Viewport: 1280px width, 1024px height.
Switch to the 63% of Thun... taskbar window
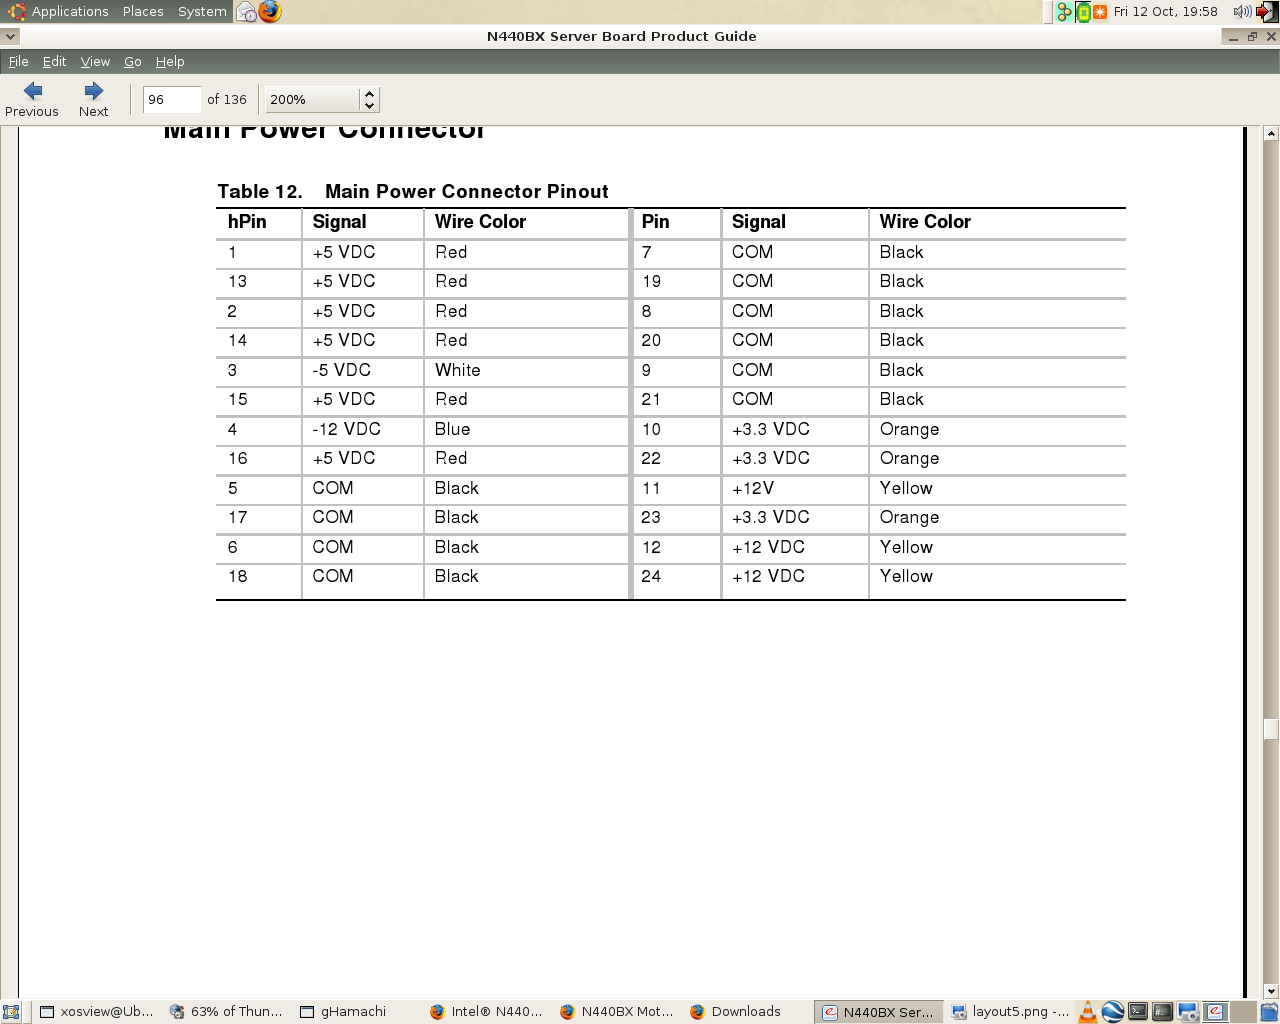(226, 1012)
